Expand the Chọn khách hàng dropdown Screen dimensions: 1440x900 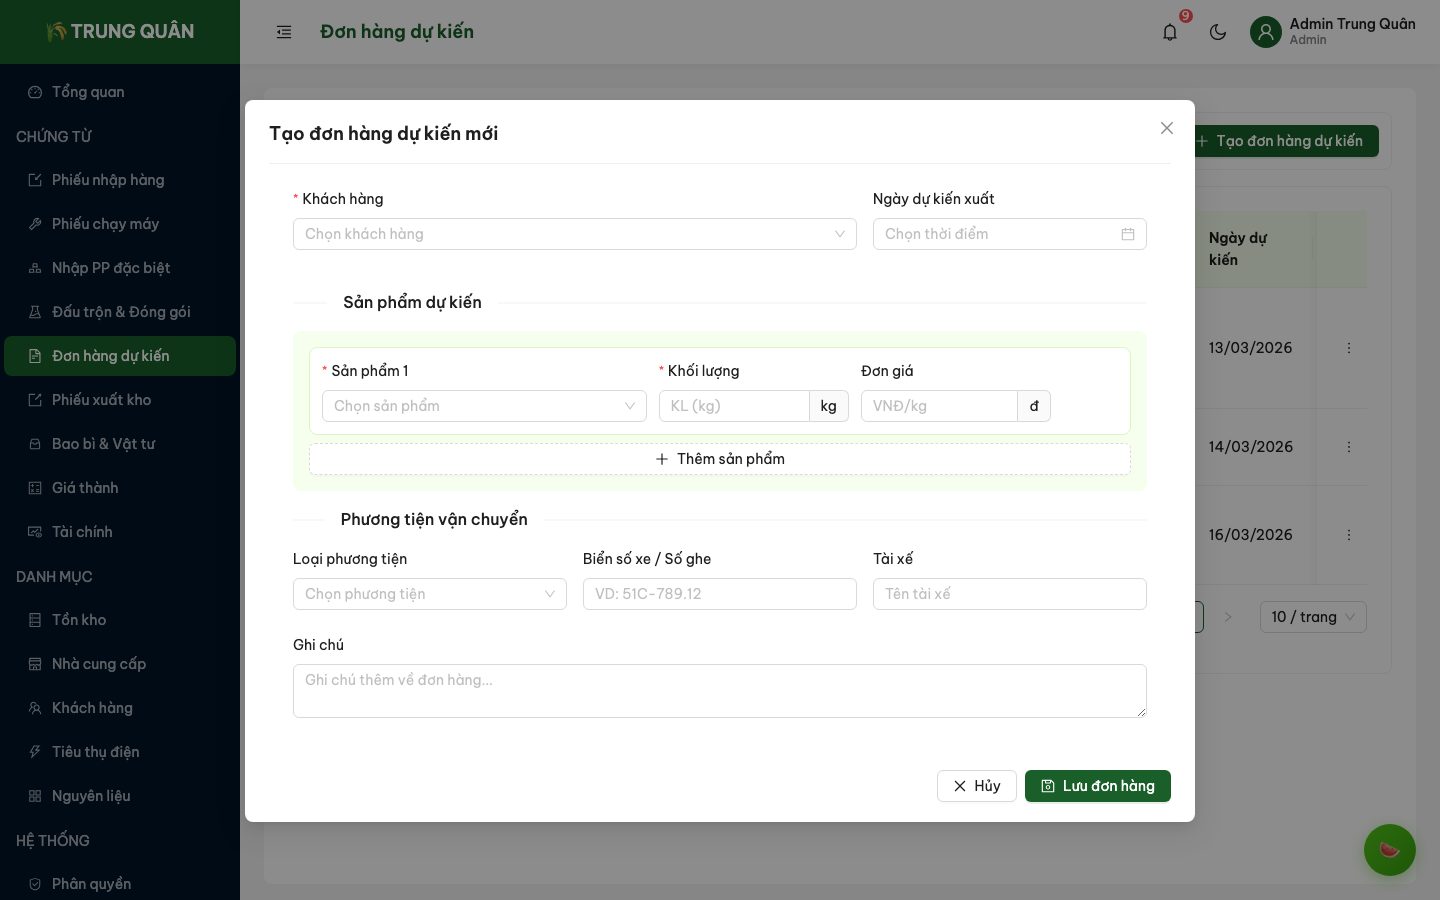click(574, 234)
